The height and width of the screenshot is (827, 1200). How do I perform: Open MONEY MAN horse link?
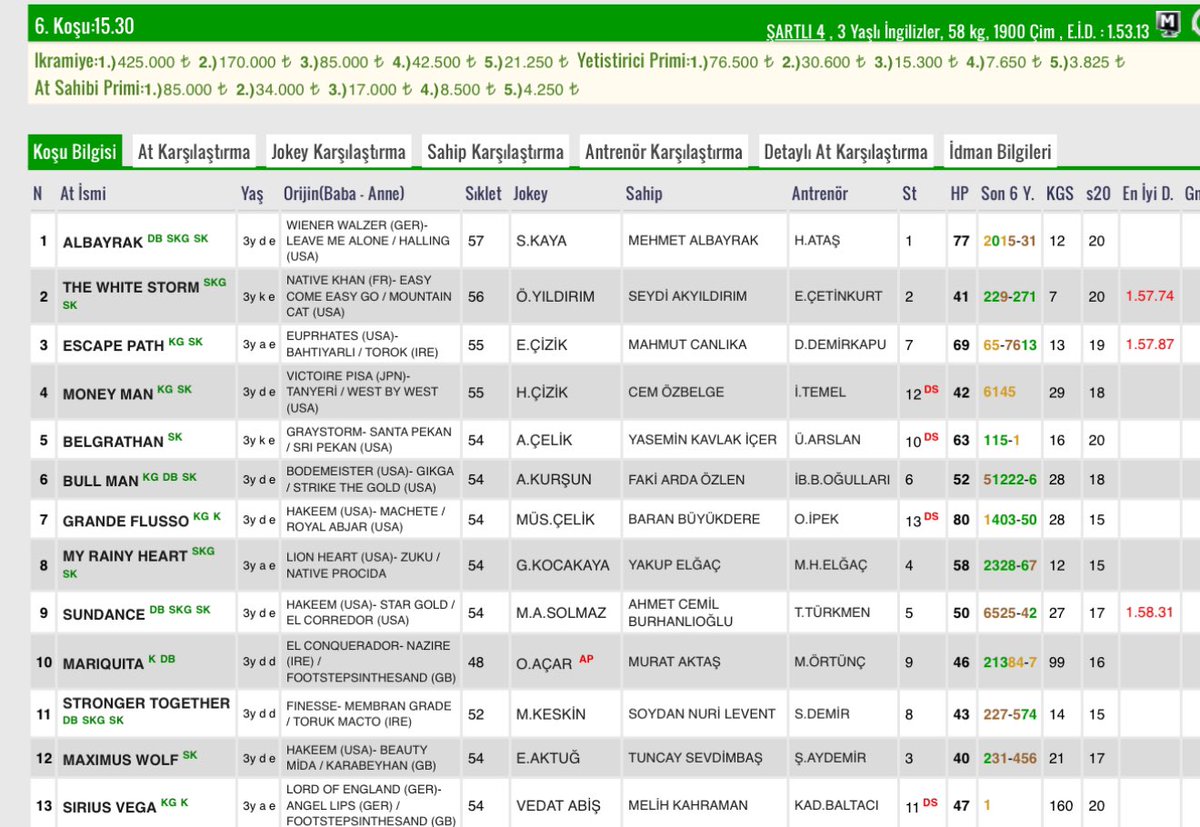(x=108, y=394)
